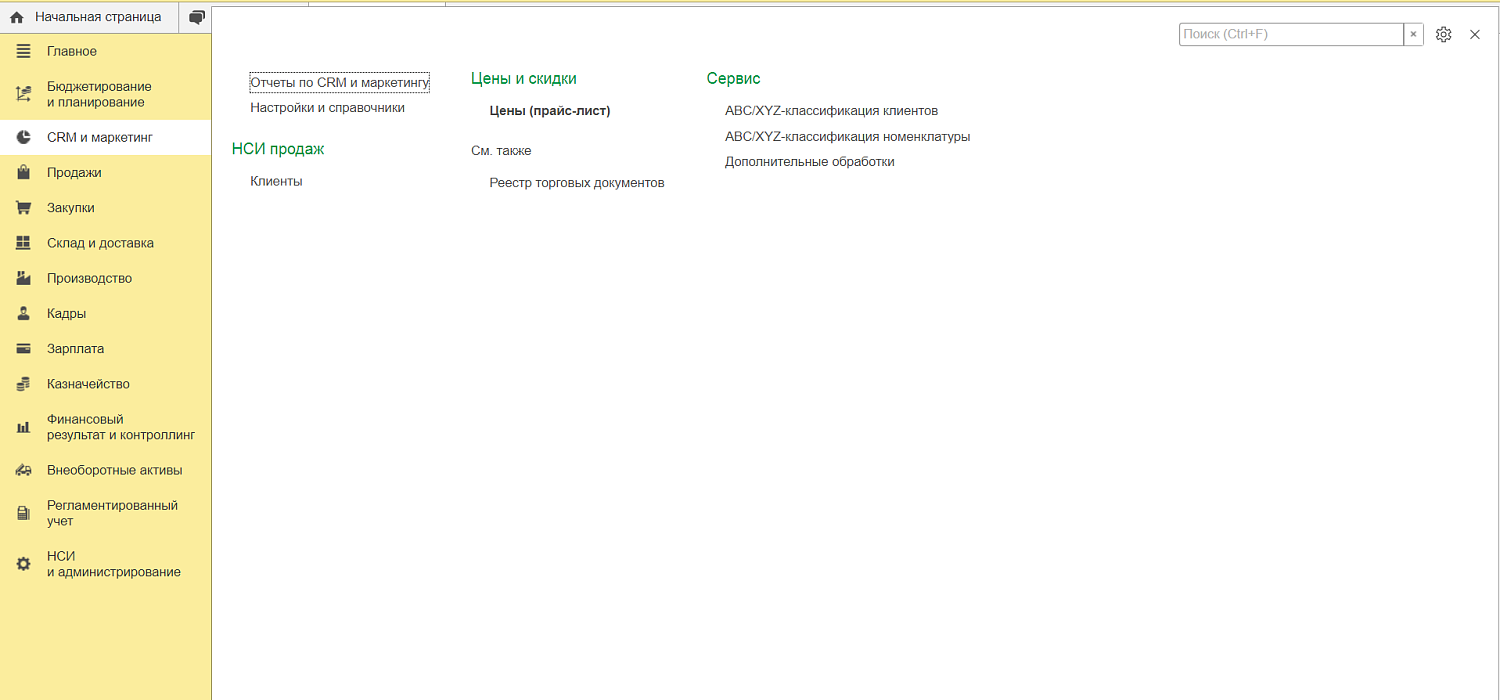Screen dimensions: 1500x700
Task: Click the settings gear near the search box
Action: (x=1443, y=33)
